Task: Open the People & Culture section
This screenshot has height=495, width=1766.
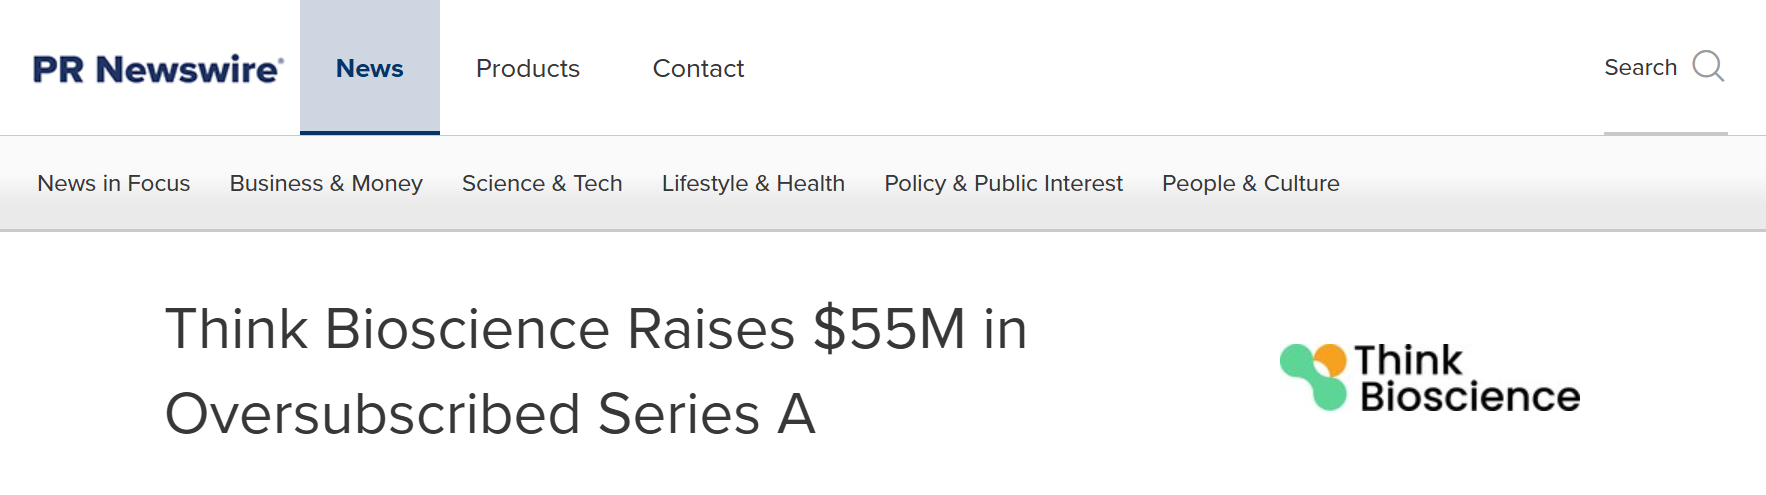Action: 1250,183
